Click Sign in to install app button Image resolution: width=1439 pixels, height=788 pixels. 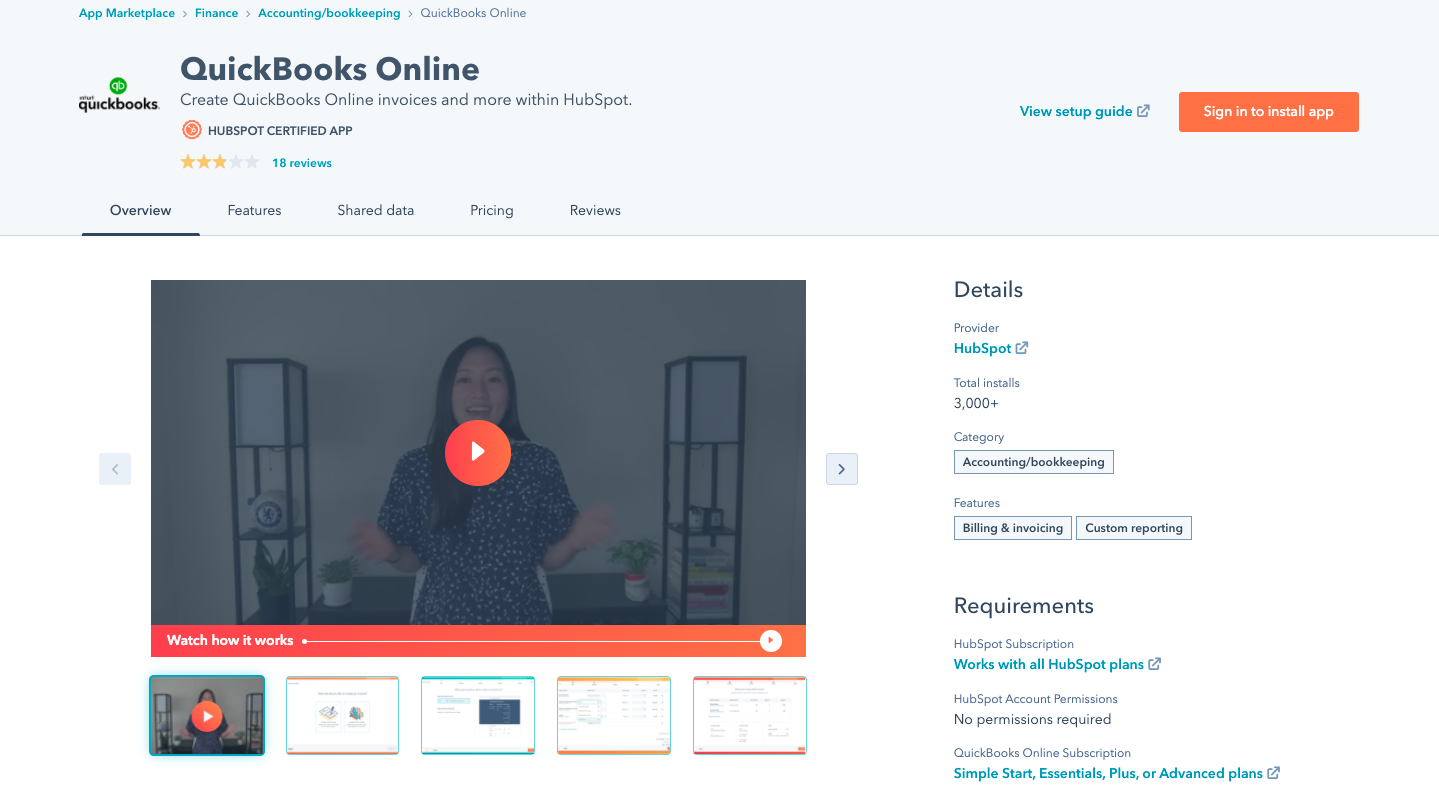pos(1269,112)
